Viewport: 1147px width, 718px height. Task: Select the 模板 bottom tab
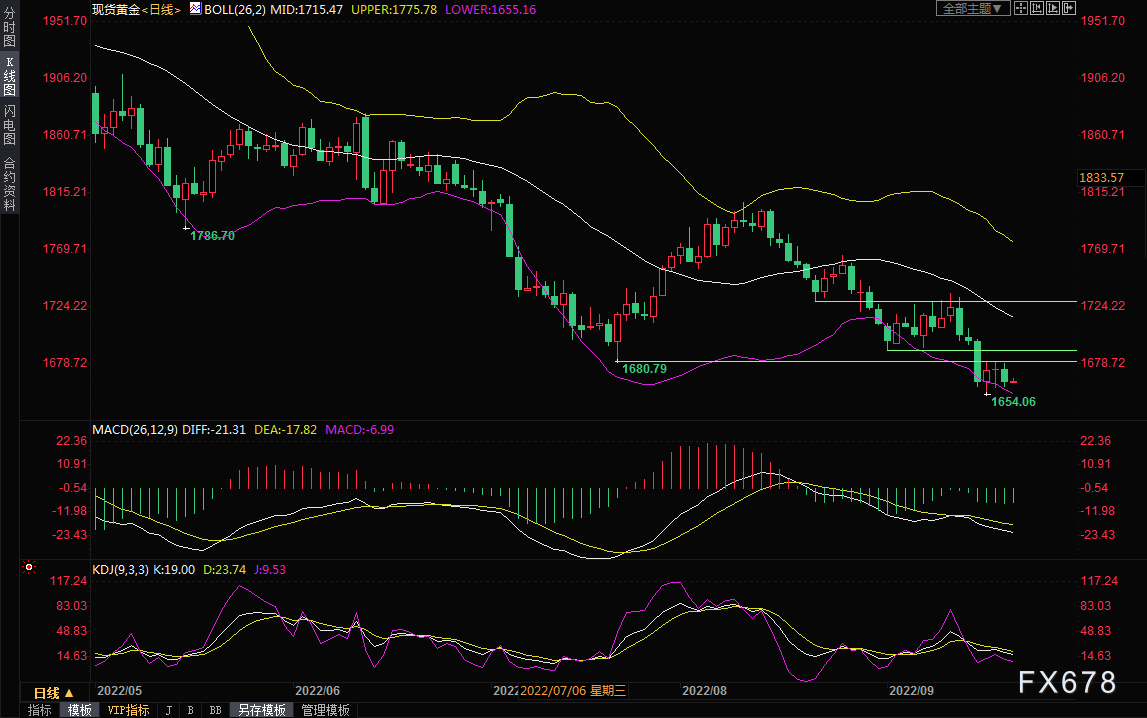[80, 710]
